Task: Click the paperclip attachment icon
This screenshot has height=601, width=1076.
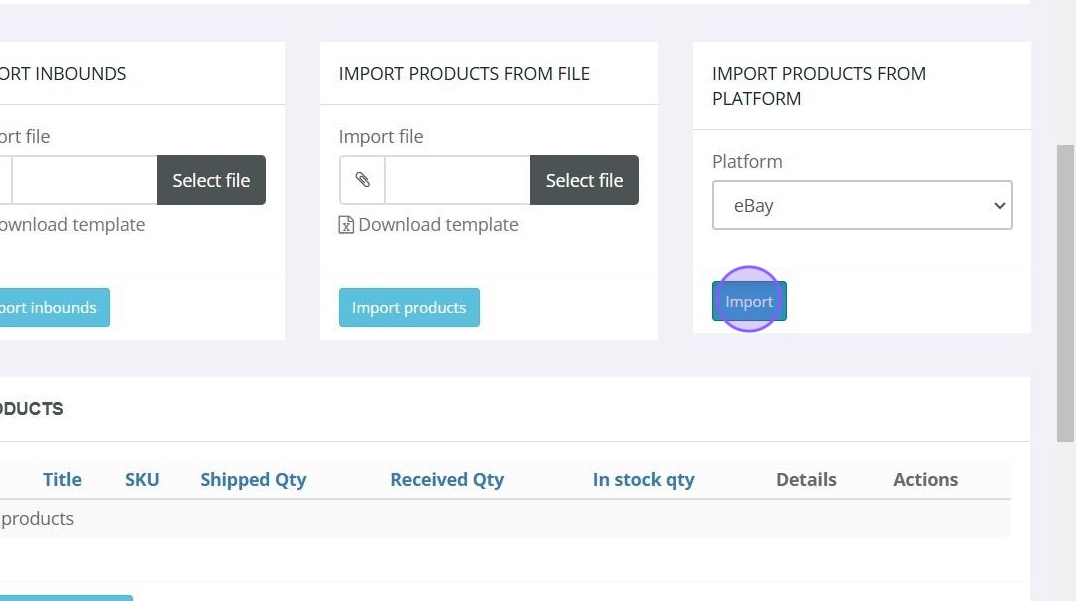Action: 362,180
